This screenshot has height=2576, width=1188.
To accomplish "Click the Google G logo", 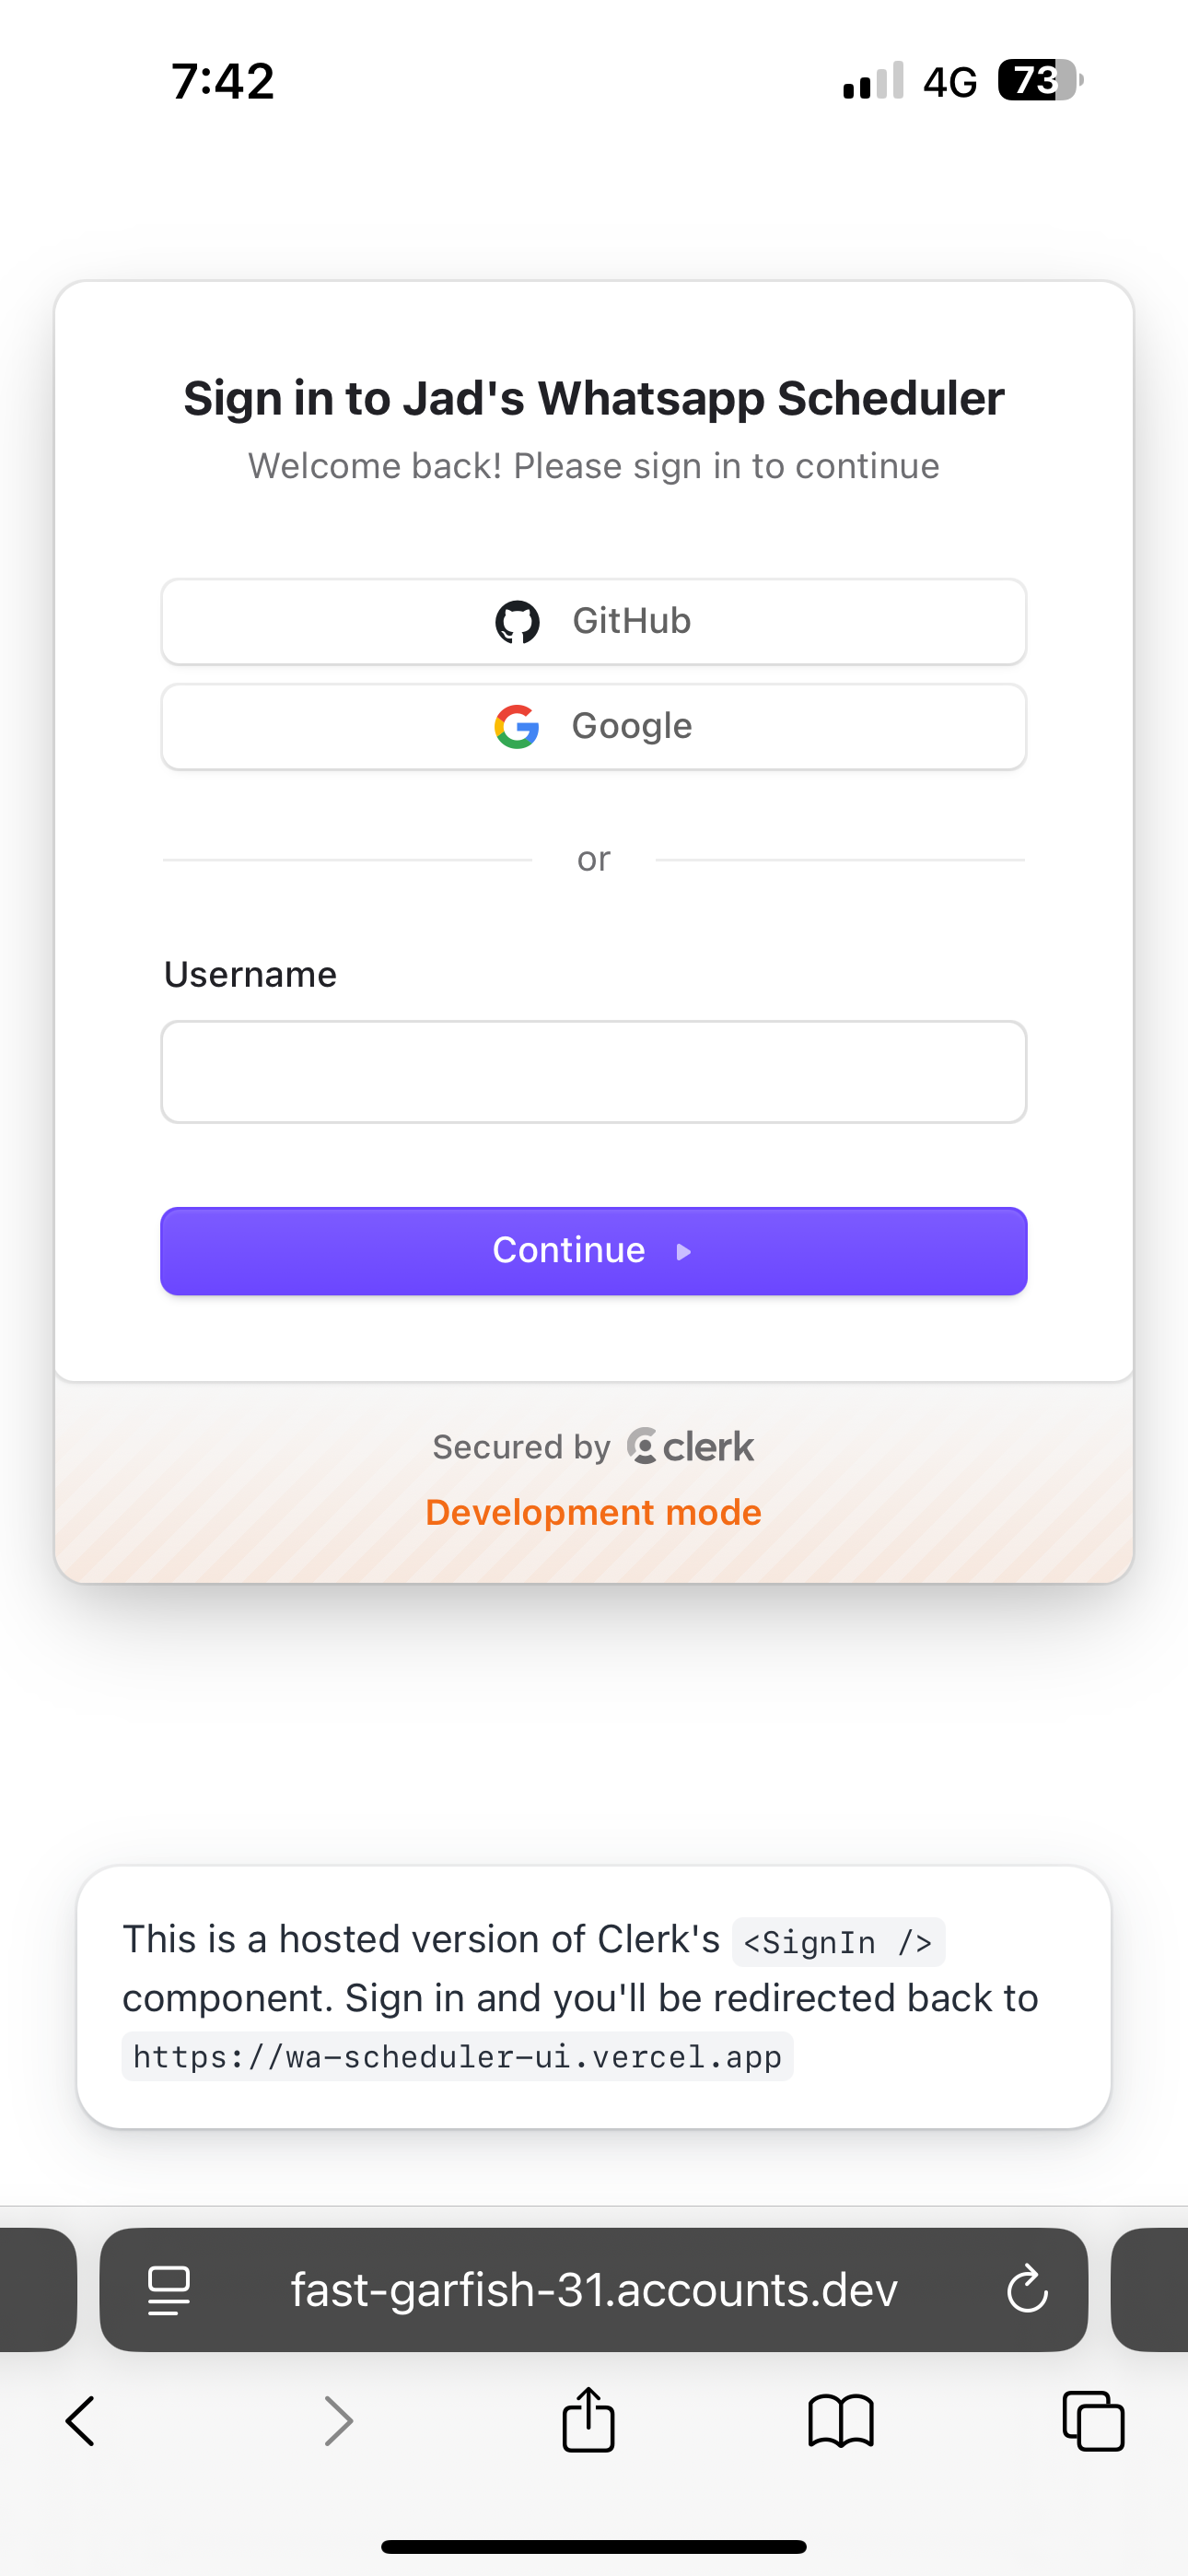I will pos(517,727).
